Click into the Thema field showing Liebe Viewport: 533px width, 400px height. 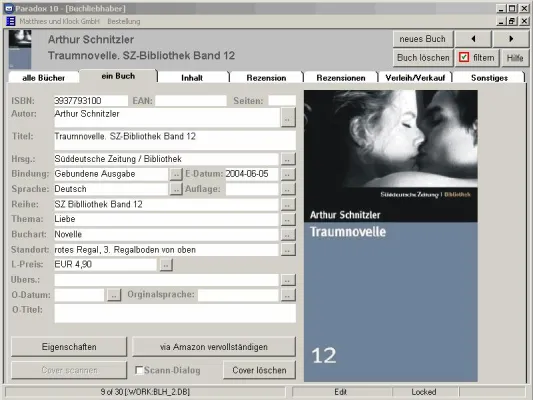[x=166, y=219]
